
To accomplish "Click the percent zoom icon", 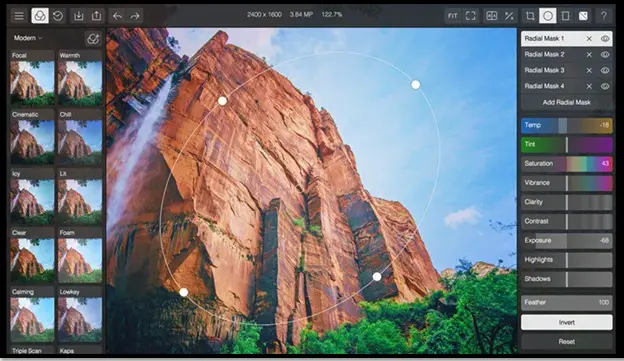I will coord(509,16).
